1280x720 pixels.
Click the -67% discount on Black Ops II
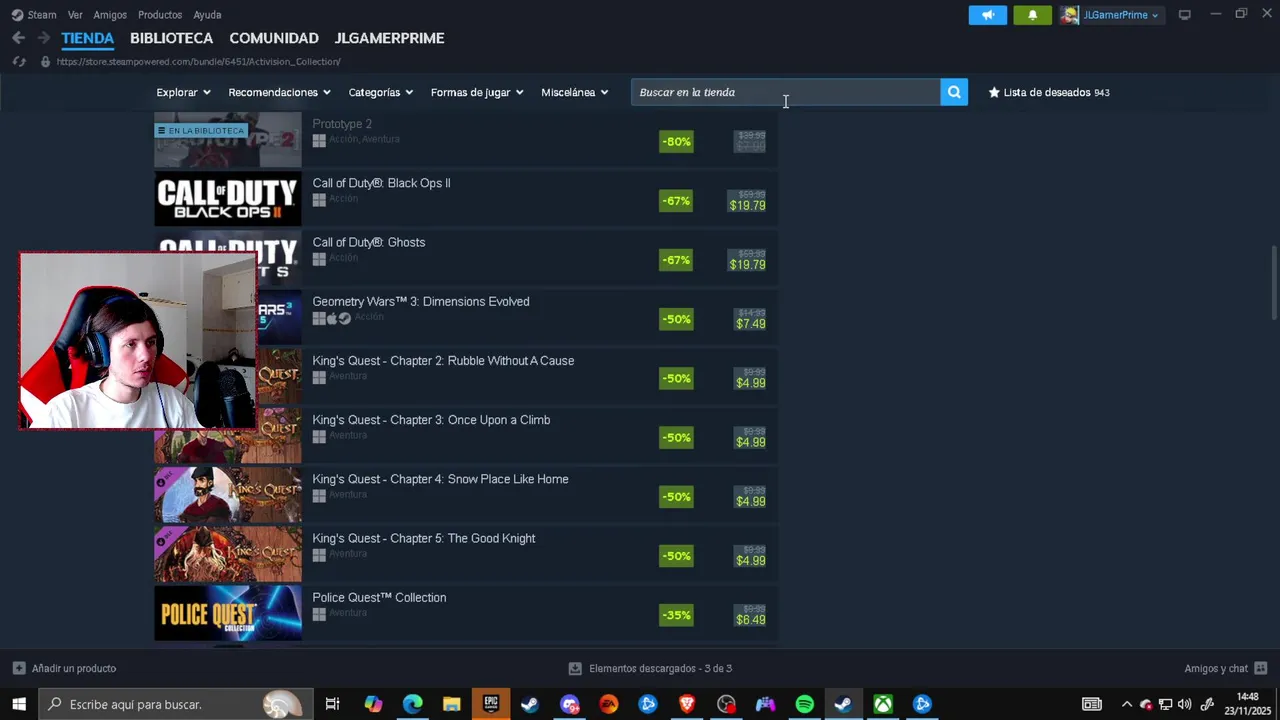[676, 200]
